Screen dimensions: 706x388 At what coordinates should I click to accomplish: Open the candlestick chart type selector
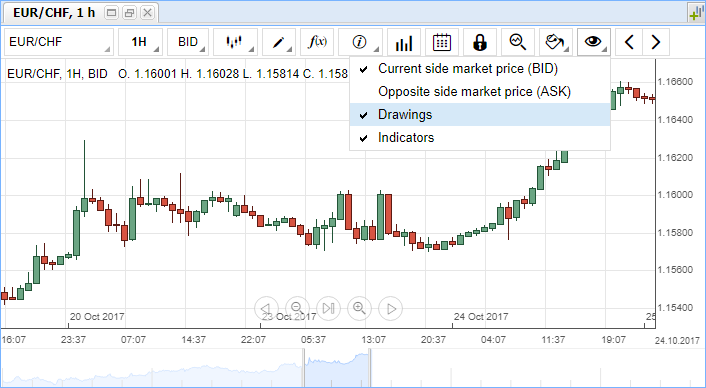[x=235, y=42]
